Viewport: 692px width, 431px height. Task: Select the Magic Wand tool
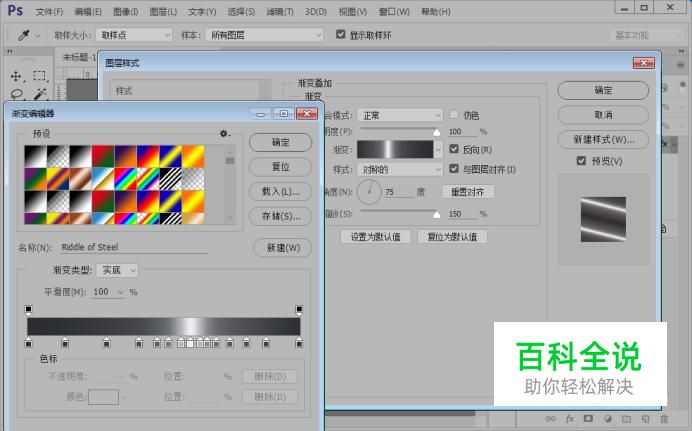(40, 94)
